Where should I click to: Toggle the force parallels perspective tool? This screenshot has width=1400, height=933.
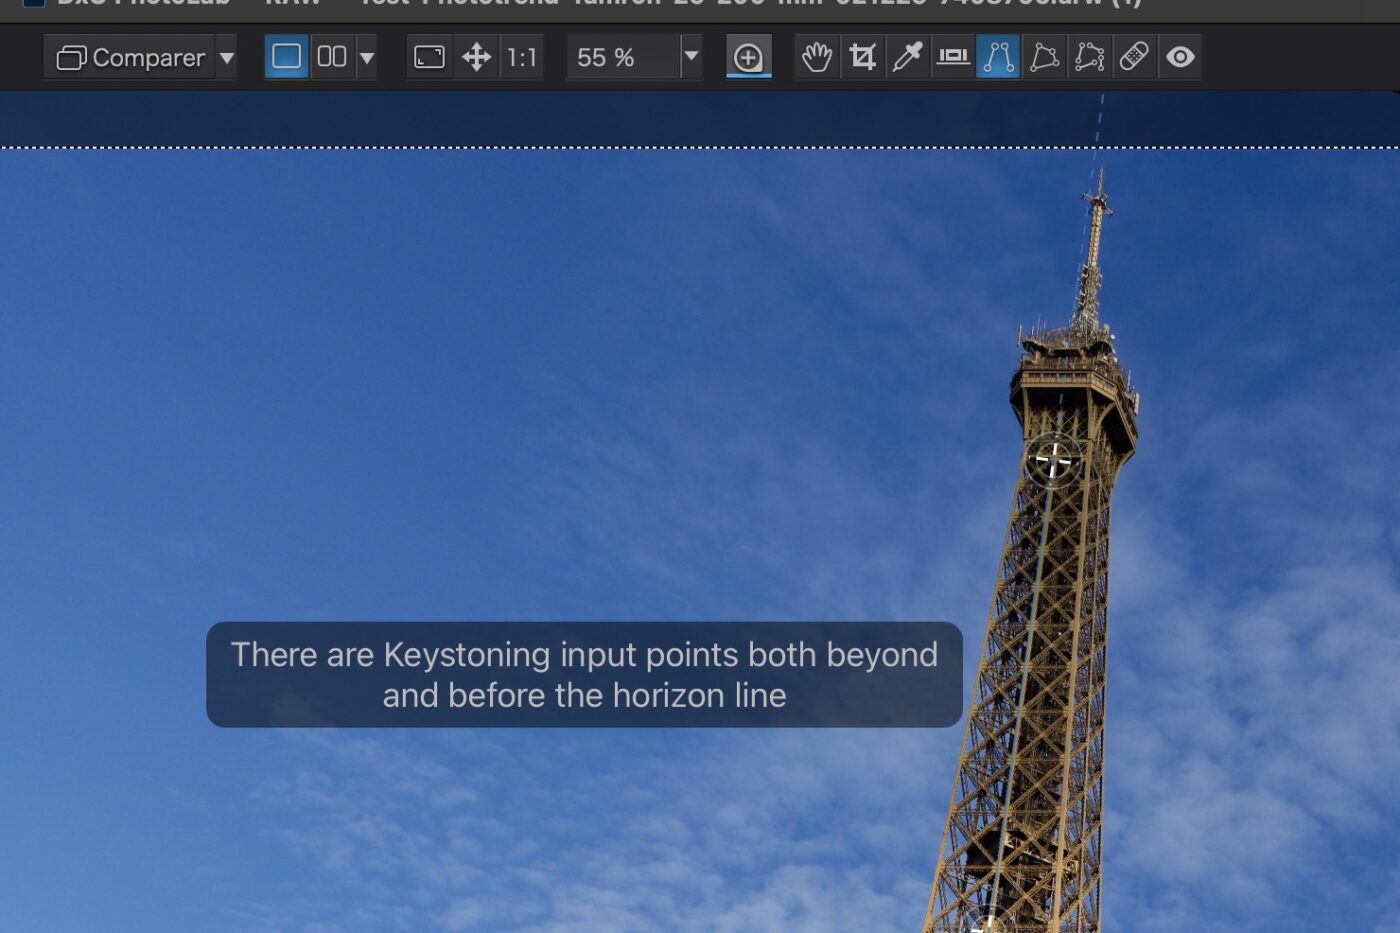pyautogui.click(x=998, y=57)
